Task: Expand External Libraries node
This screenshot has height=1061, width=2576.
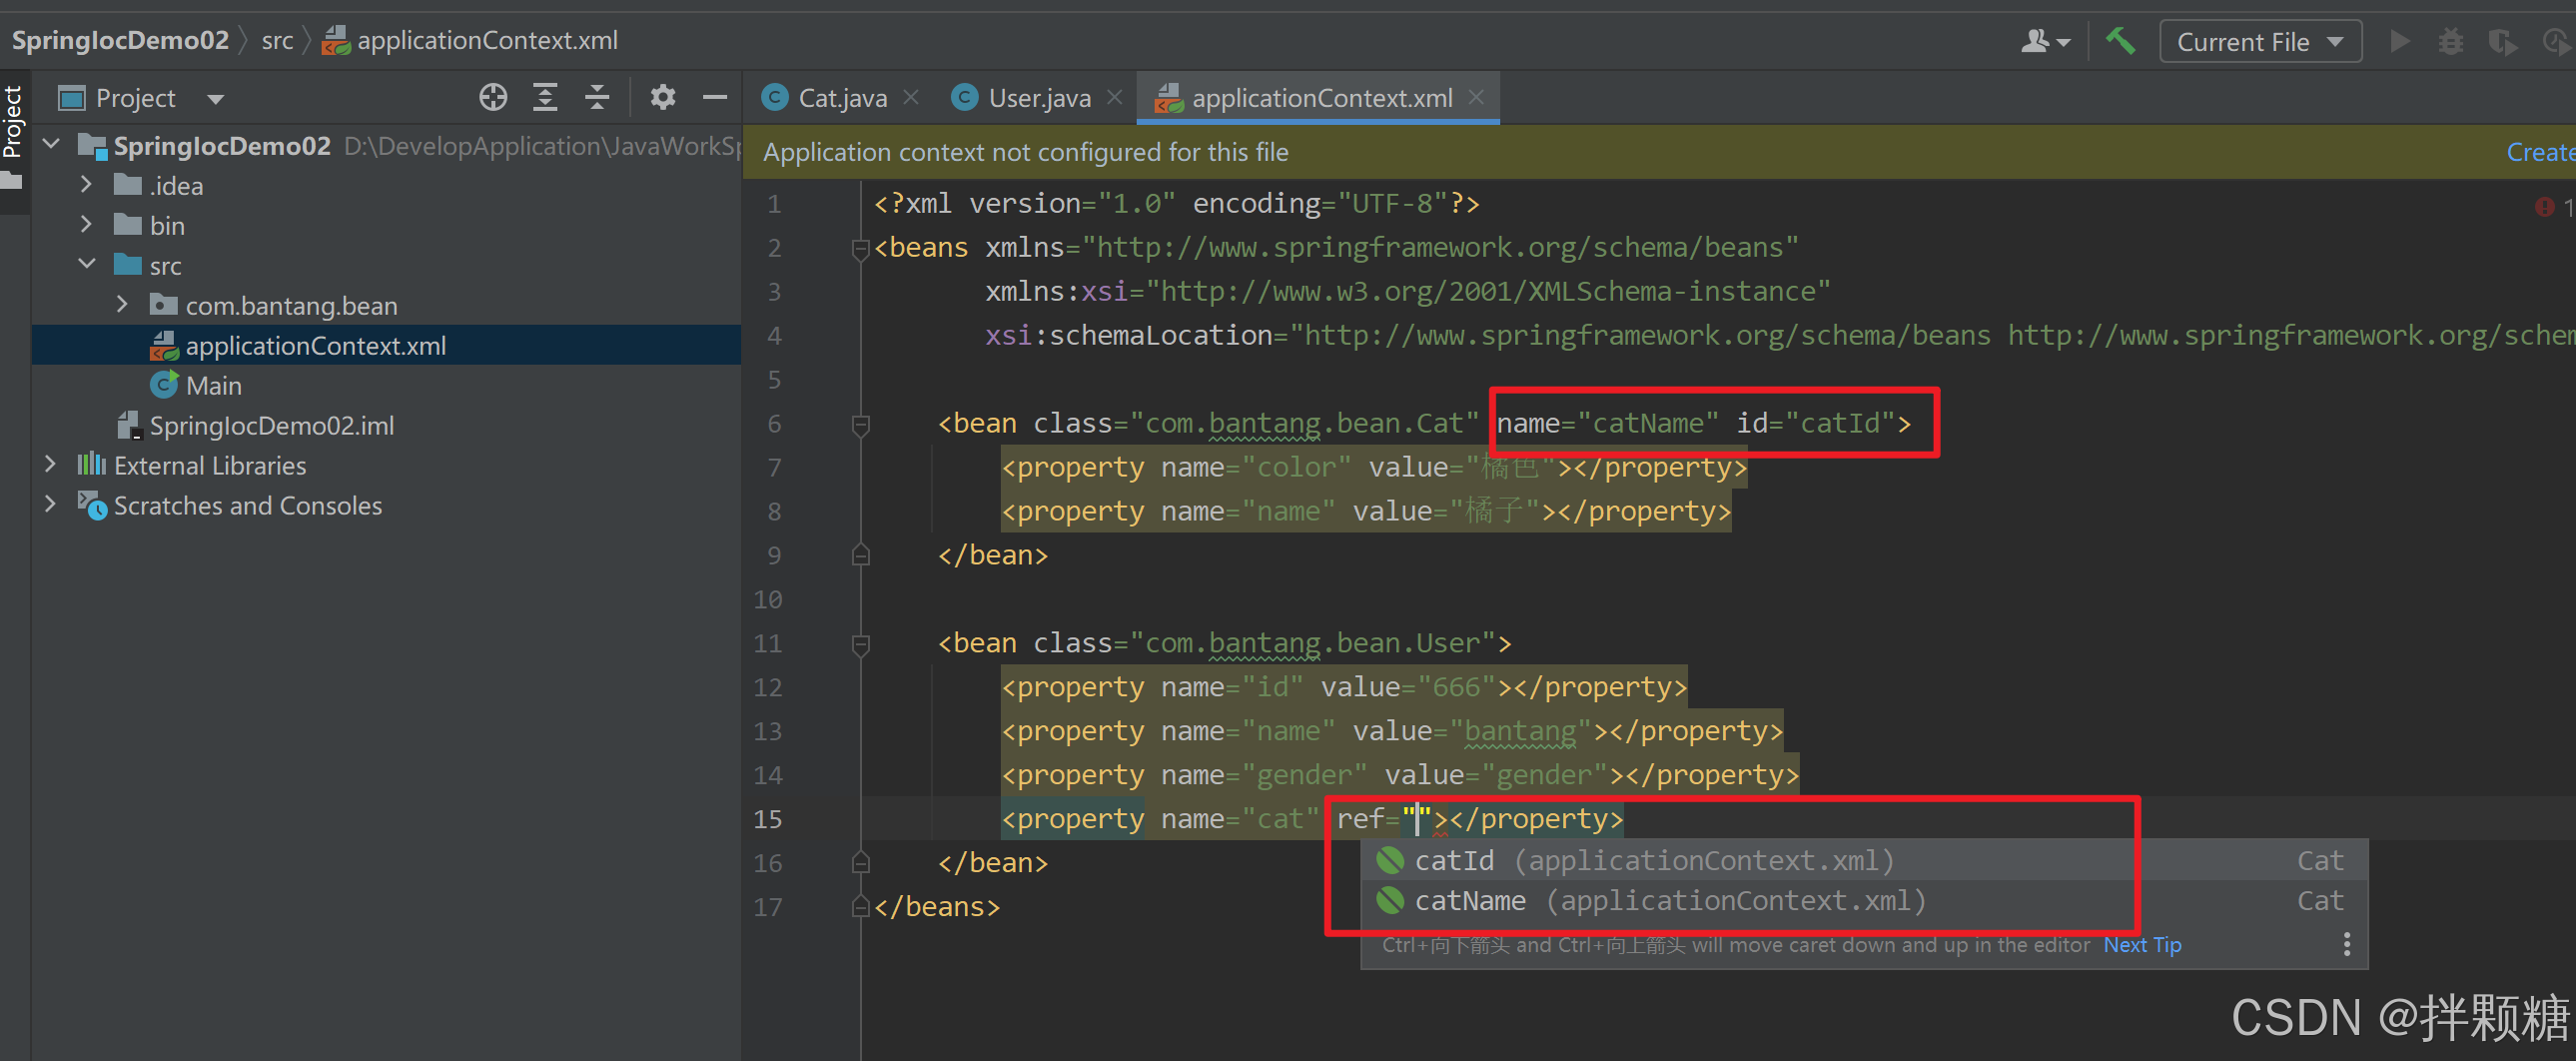Action: click(50, 465)
